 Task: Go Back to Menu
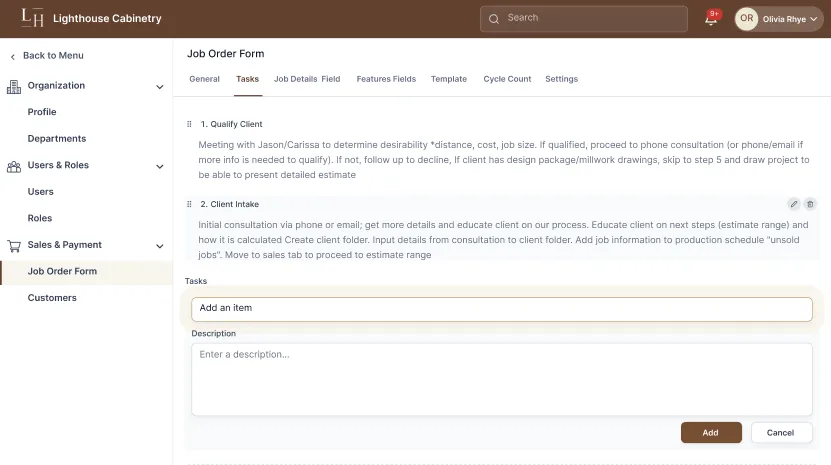(52, 56)
